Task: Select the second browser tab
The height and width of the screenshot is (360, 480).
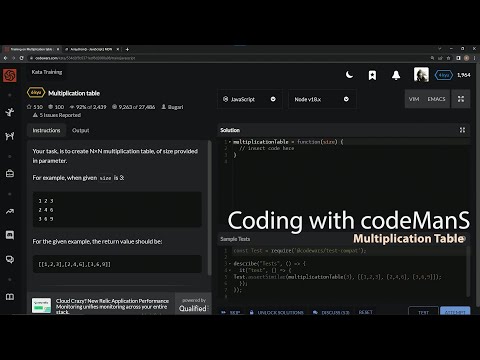Action: [91, 49]
